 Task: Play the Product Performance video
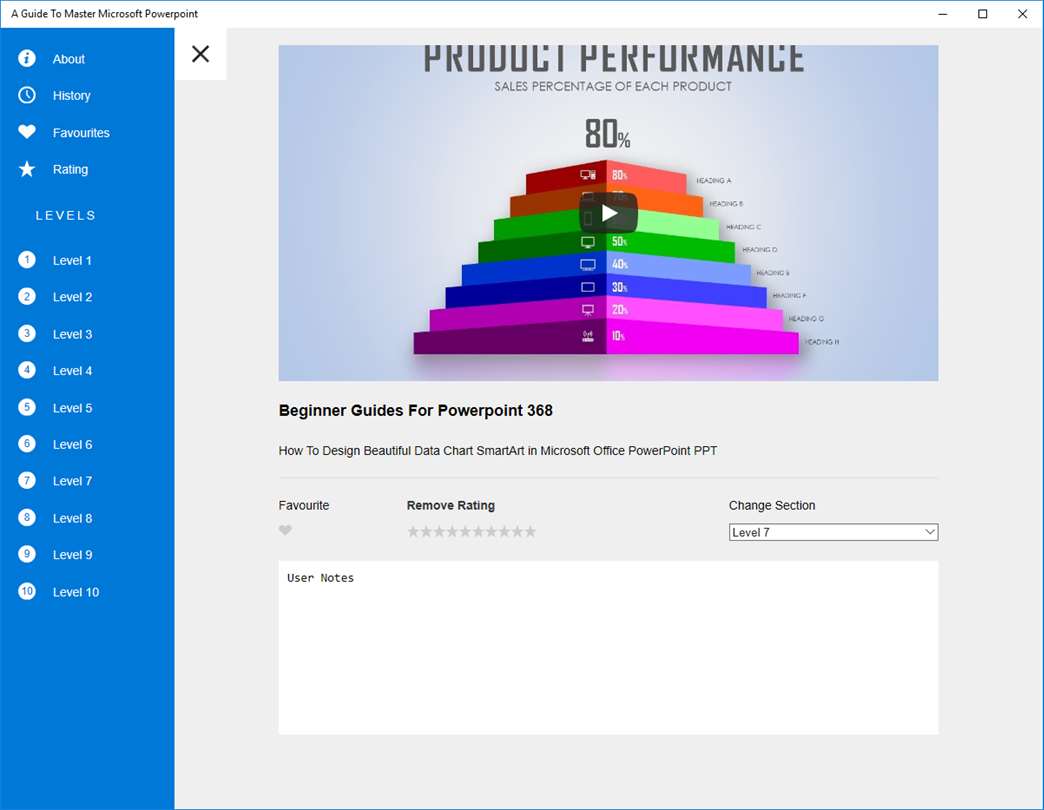point(608,213)
